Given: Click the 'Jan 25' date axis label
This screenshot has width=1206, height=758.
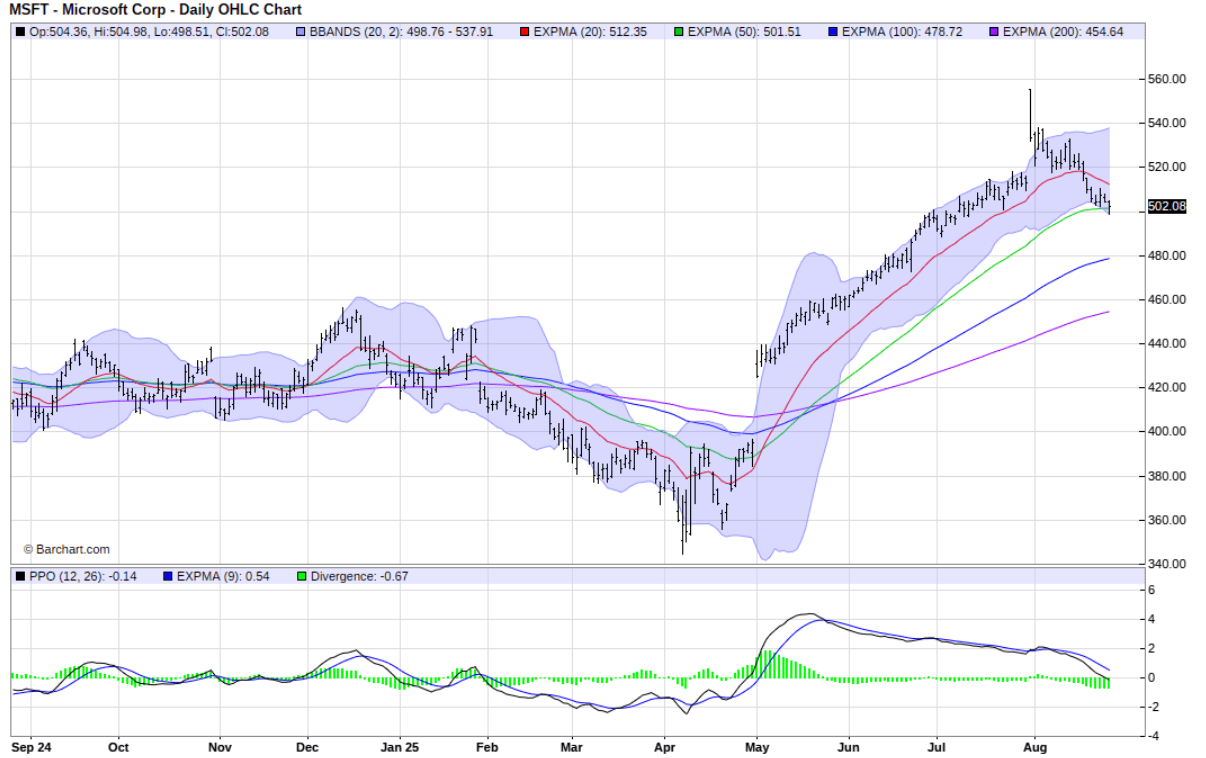Looking at the screenshot, I should click(x=399, y=747).
